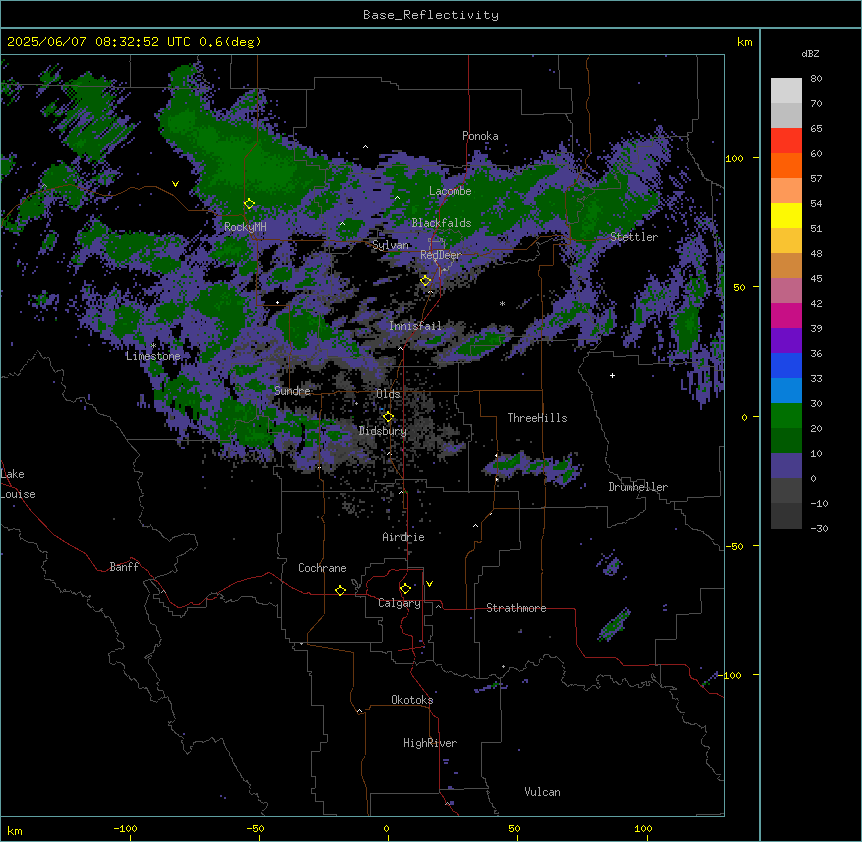Click the 0 tick label on the bottom axis
The height and width of the screenshot is (842, 862).
coord(386,828)
